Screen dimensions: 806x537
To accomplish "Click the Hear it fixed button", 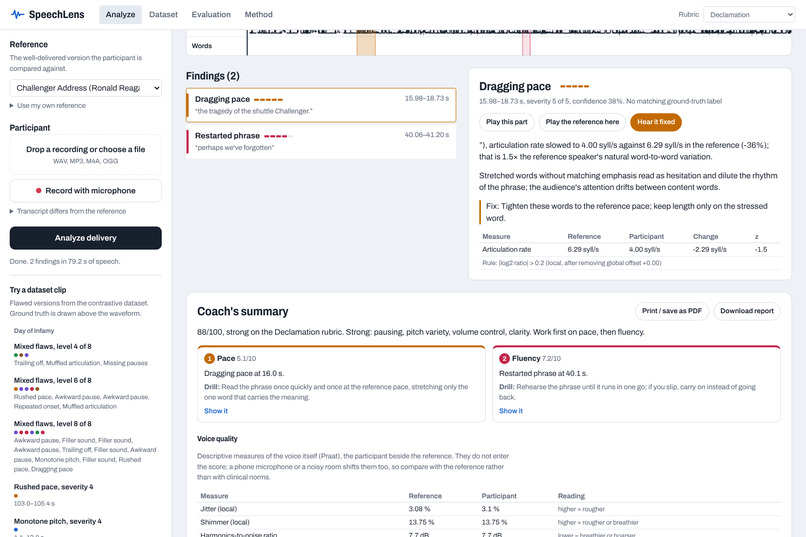I will [656, 122].
